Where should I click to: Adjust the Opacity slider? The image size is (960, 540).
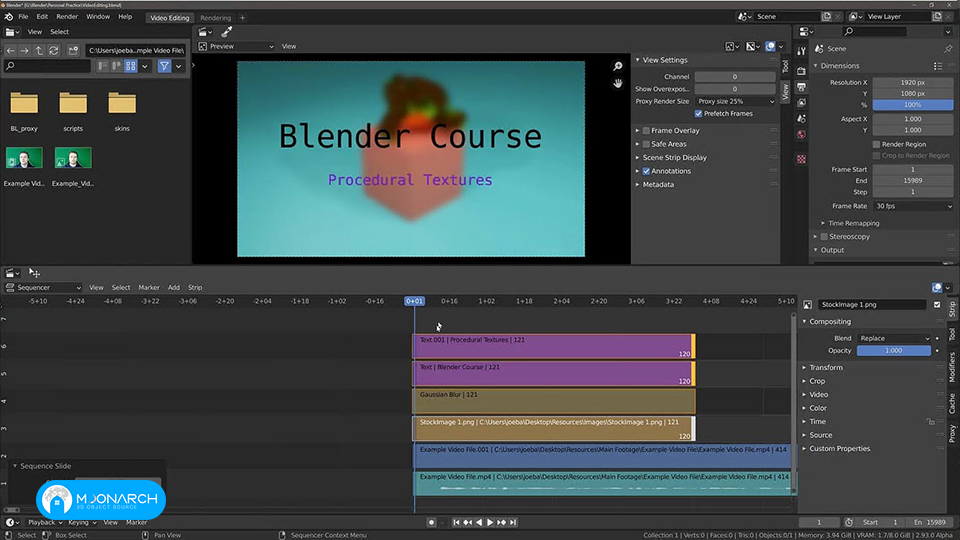893,351
